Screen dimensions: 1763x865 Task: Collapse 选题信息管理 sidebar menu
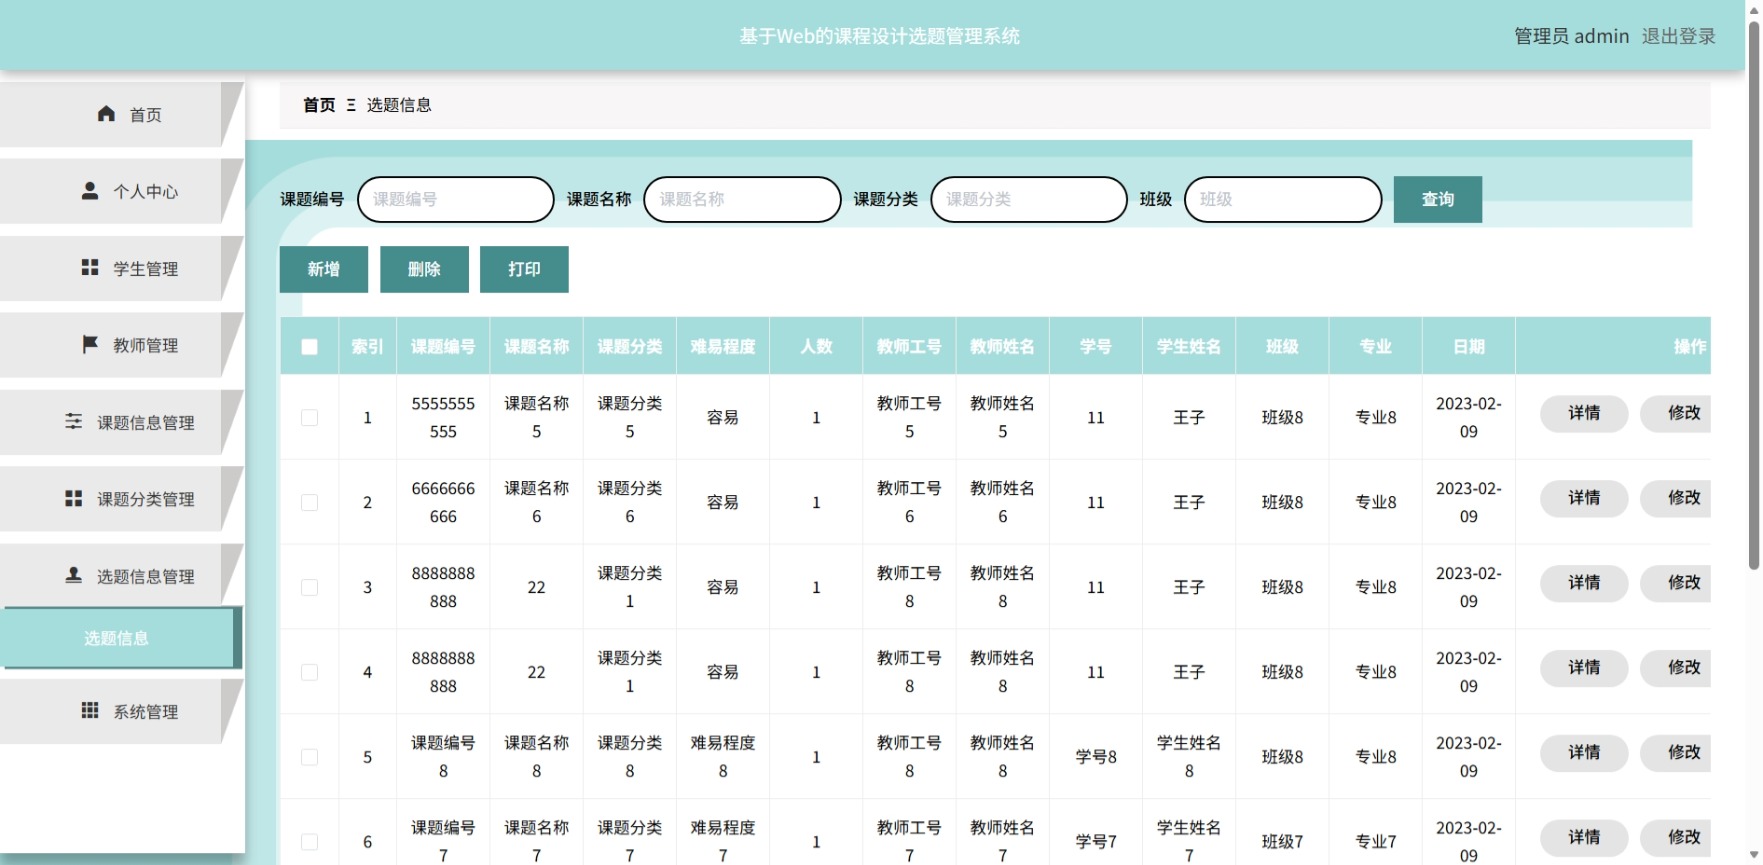click(121, 576)
